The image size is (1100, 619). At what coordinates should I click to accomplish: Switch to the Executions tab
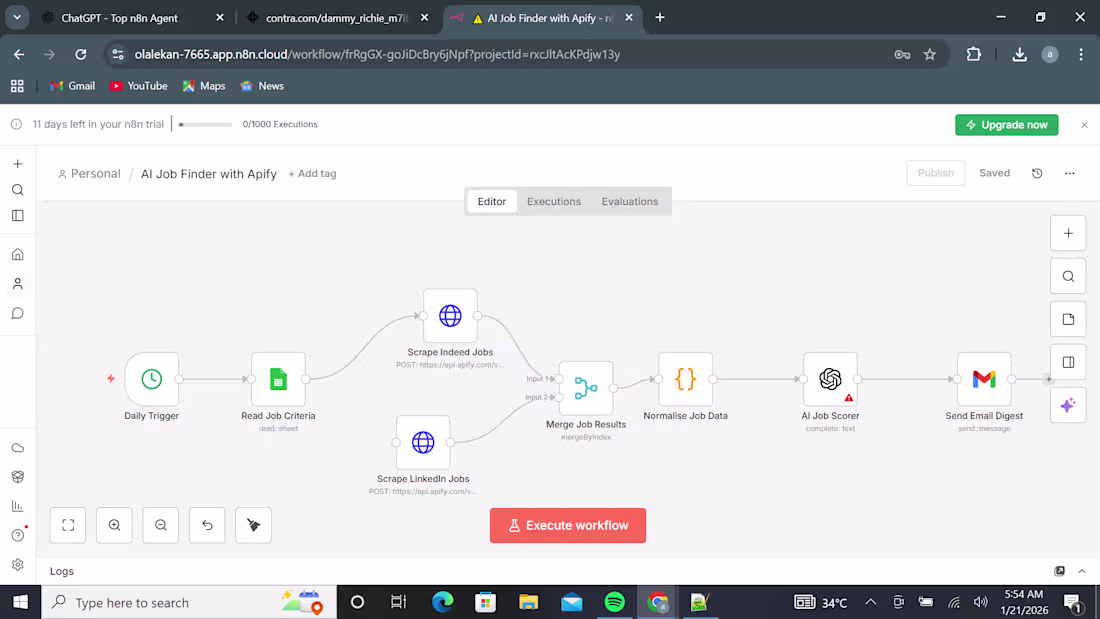(x=554, y=201)
